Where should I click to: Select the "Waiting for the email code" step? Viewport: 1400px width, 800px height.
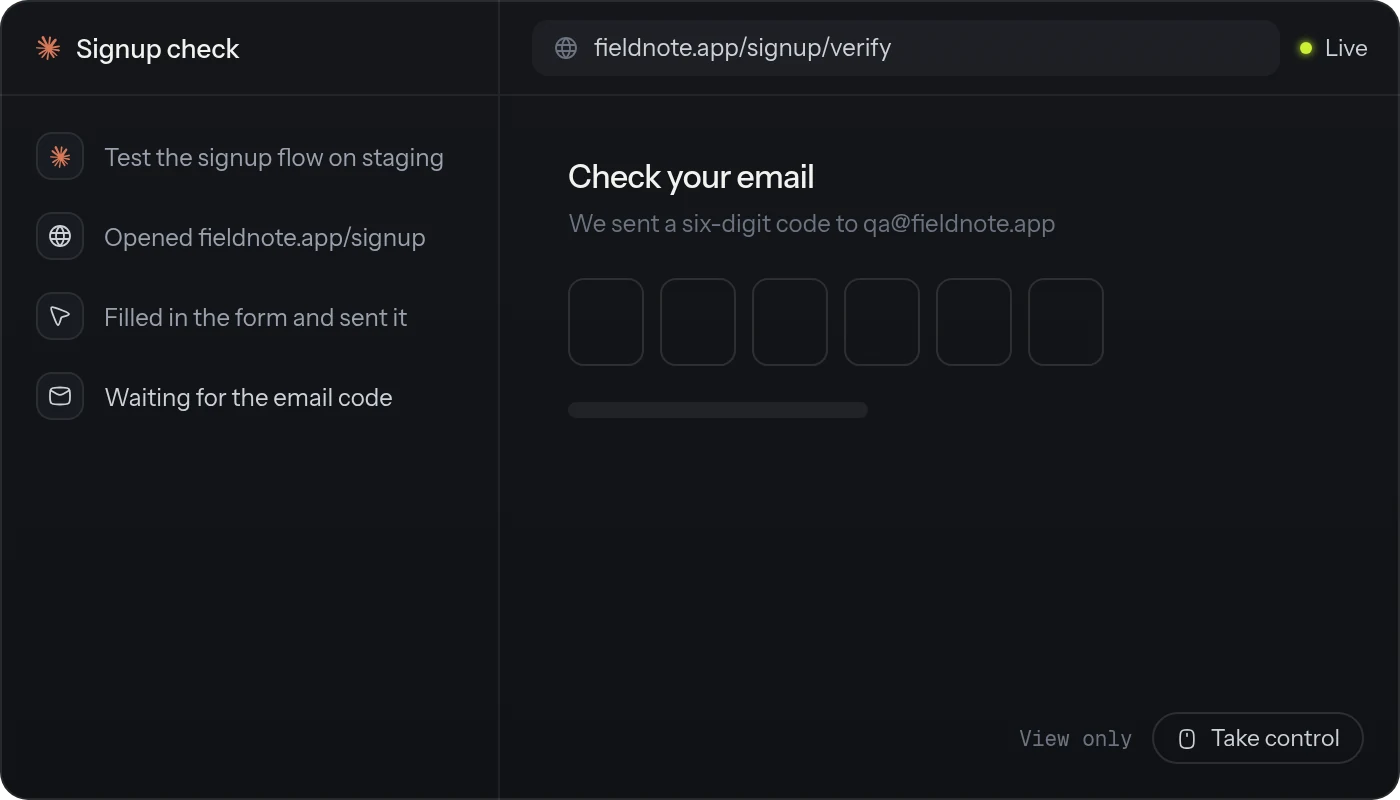pyautogui.click(x=215, y=397)
